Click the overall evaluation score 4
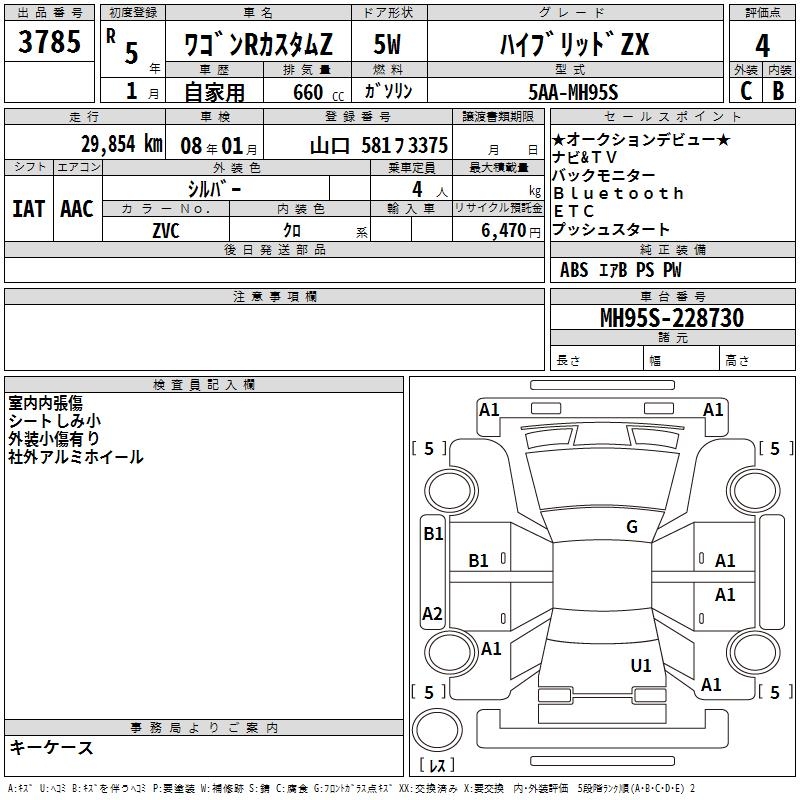The width and height of the screenshot is (800, 800). [762, 46]
